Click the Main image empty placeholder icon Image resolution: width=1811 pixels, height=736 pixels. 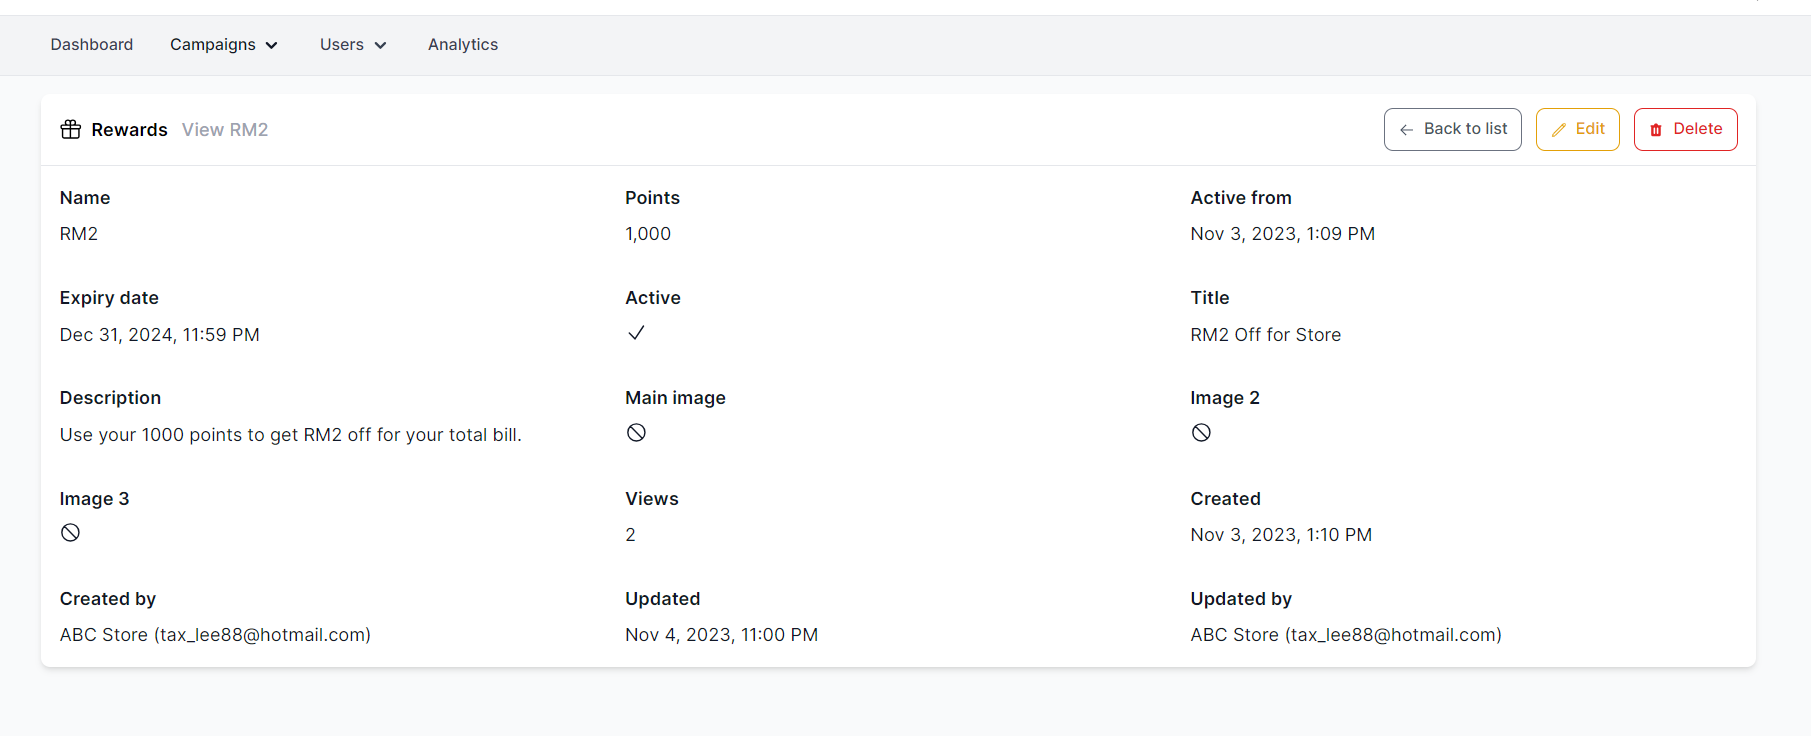[636, 433]
